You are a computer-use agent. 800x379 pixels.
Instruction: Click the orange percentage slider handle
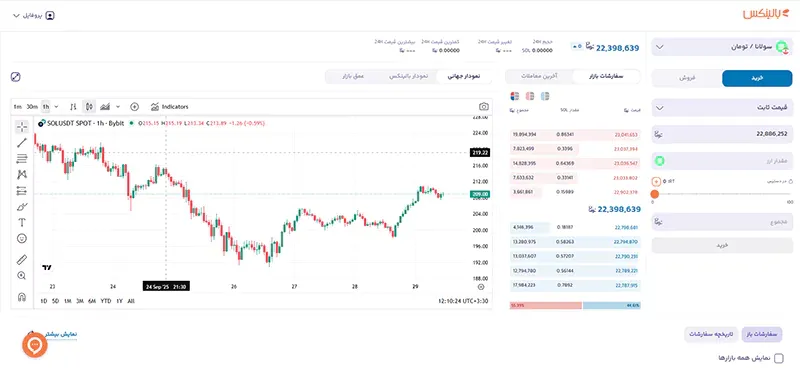click(x=655, y=194)
